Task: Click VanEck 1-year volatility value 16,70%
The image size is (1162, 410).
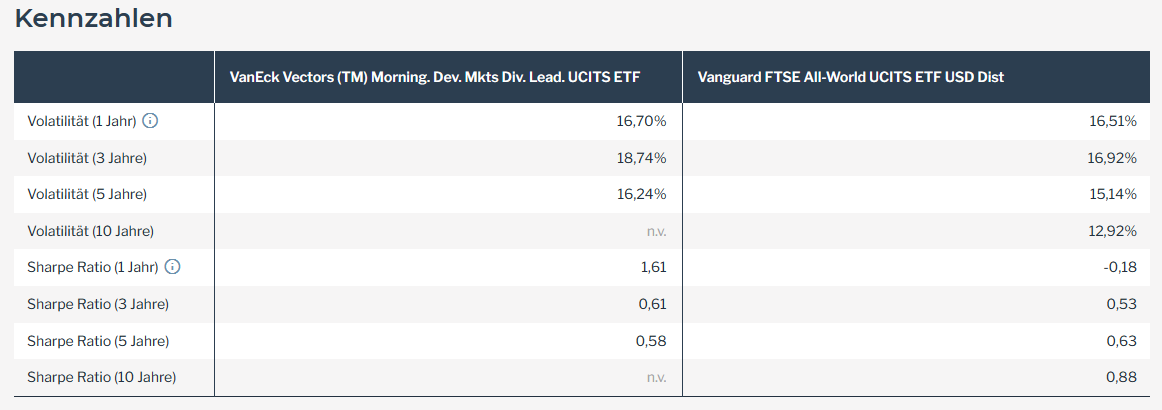Action: click(x=641, y=121)
